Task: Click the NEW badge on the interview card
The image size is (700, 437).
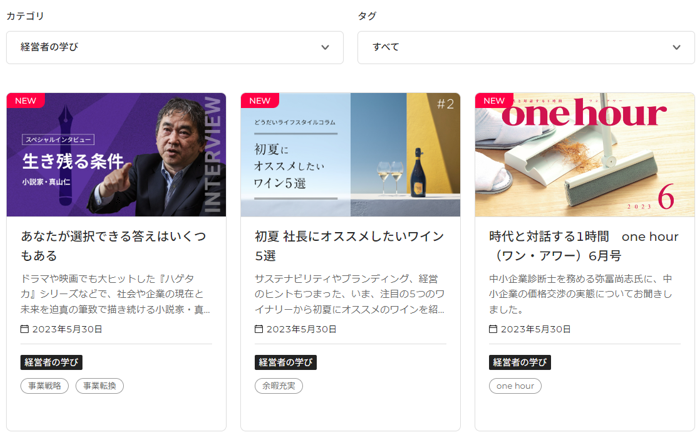Action: (x=25, y=101)
